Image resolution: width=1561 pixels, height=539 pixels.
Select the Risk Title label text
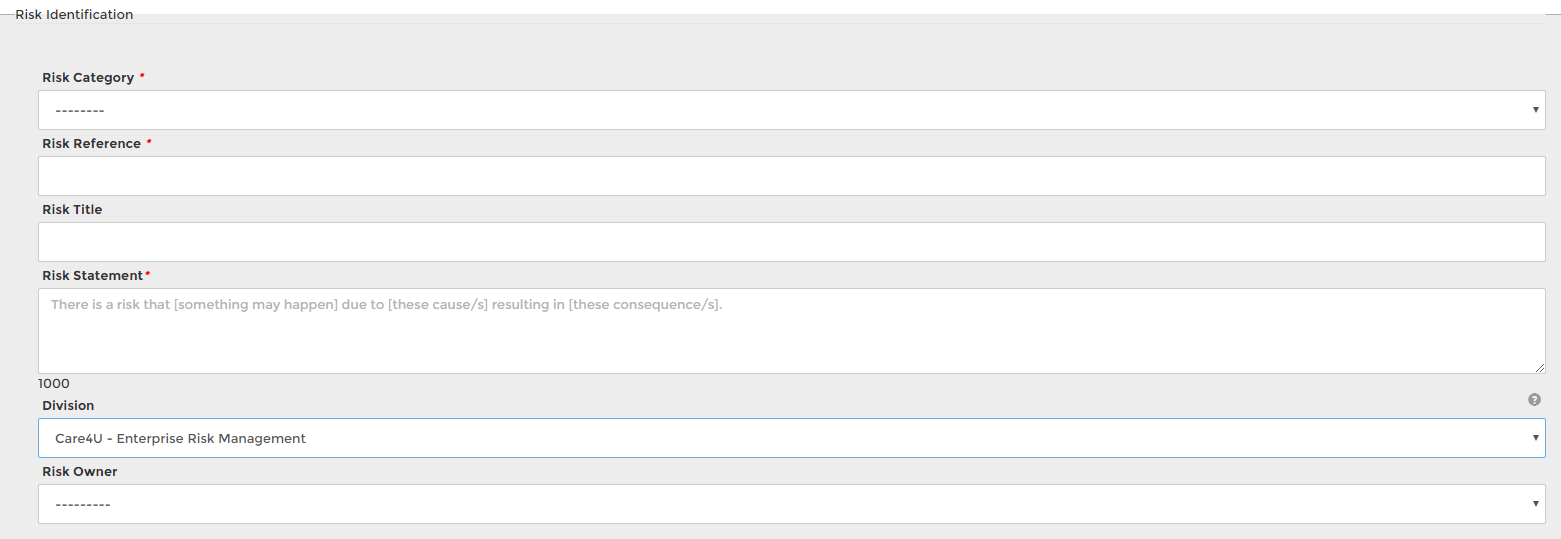[x=72, y=210]
